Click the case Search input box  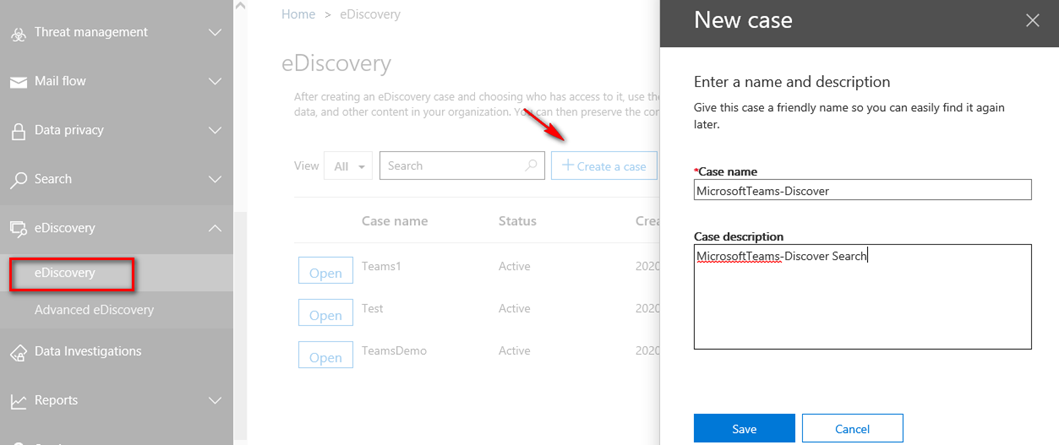(462, 165)
